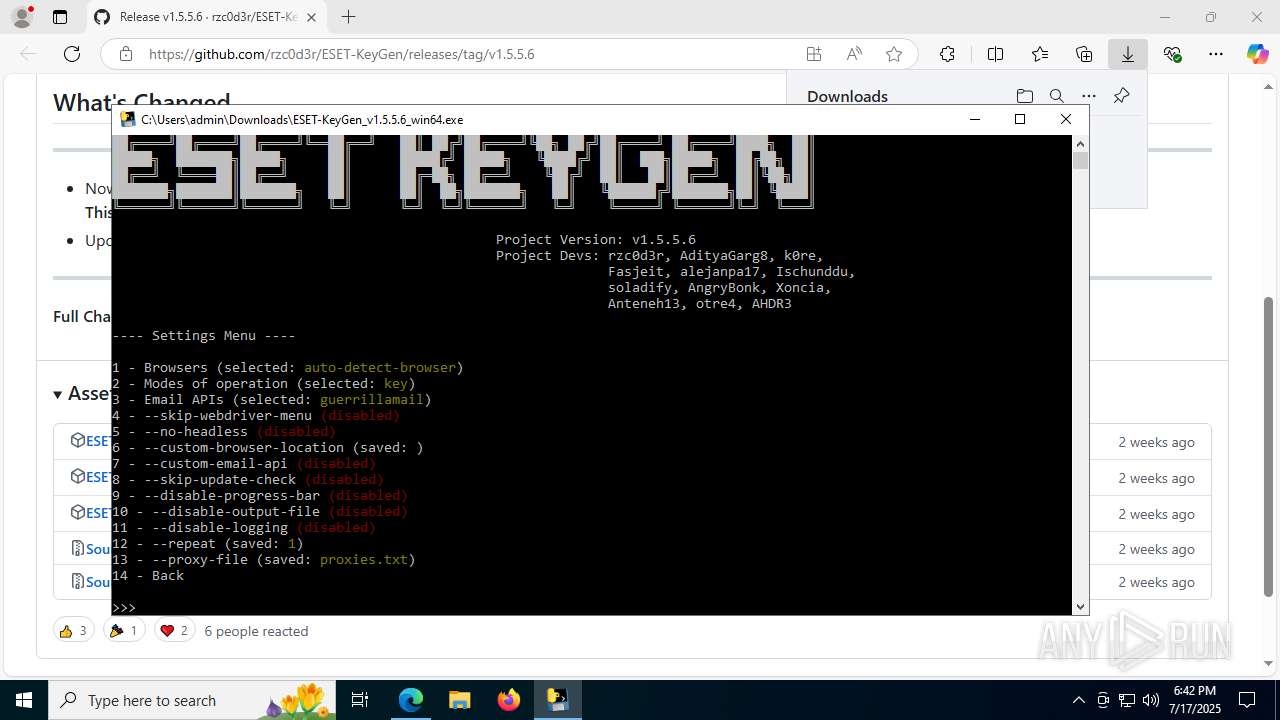This screenshot has width=1280, height=720.
Task: Click the console scrollbar up arrow
Action: coord(1080,144)
